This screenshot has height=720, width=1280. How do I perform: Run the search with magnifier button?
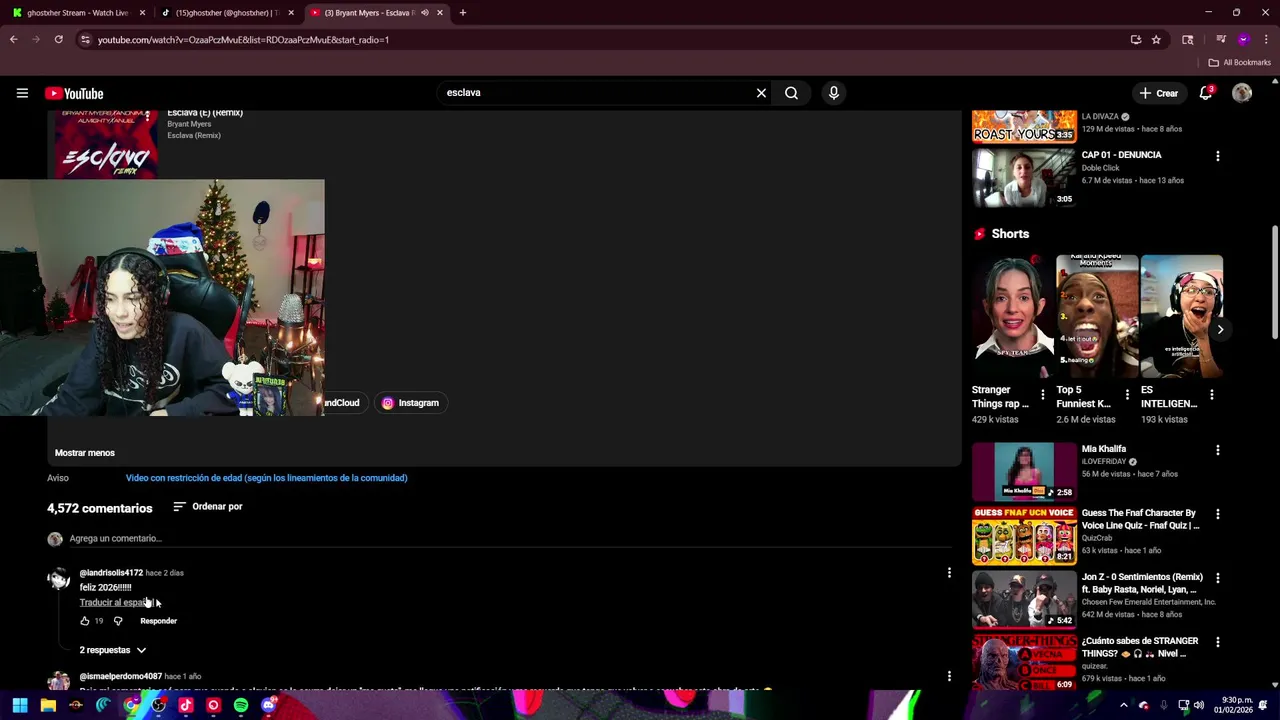coord(791,93)
